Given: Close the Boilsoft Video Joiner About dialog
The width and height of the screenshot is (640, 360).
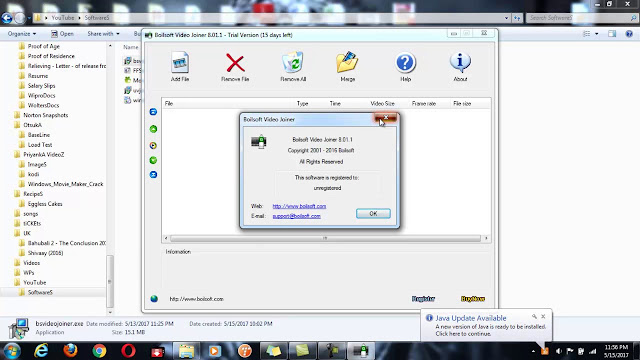Looking at the screenshot, I should click(385, 118).
